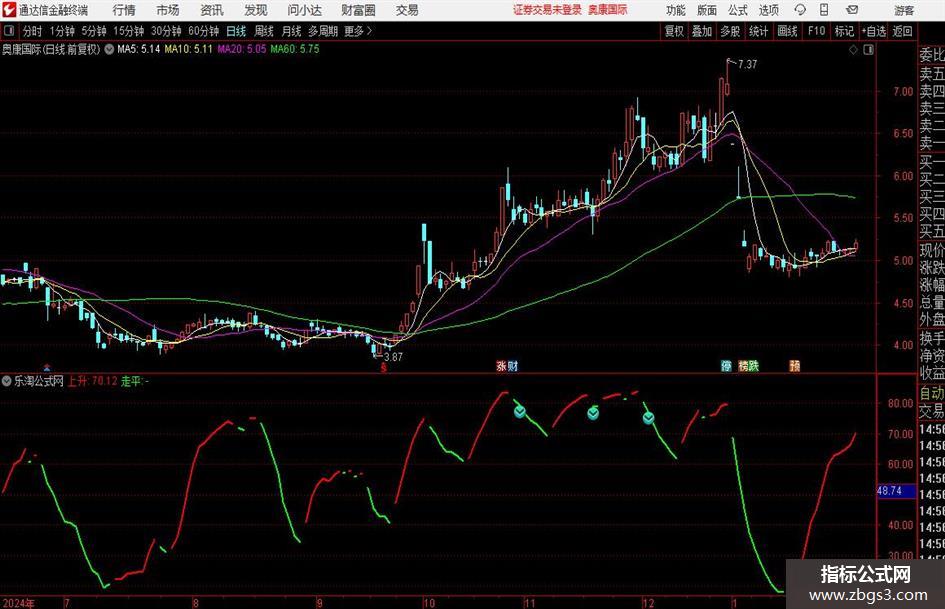Screen dimensions: 945x609
Task: Open the 选项 menu
Action: click(x=768, y=10)
